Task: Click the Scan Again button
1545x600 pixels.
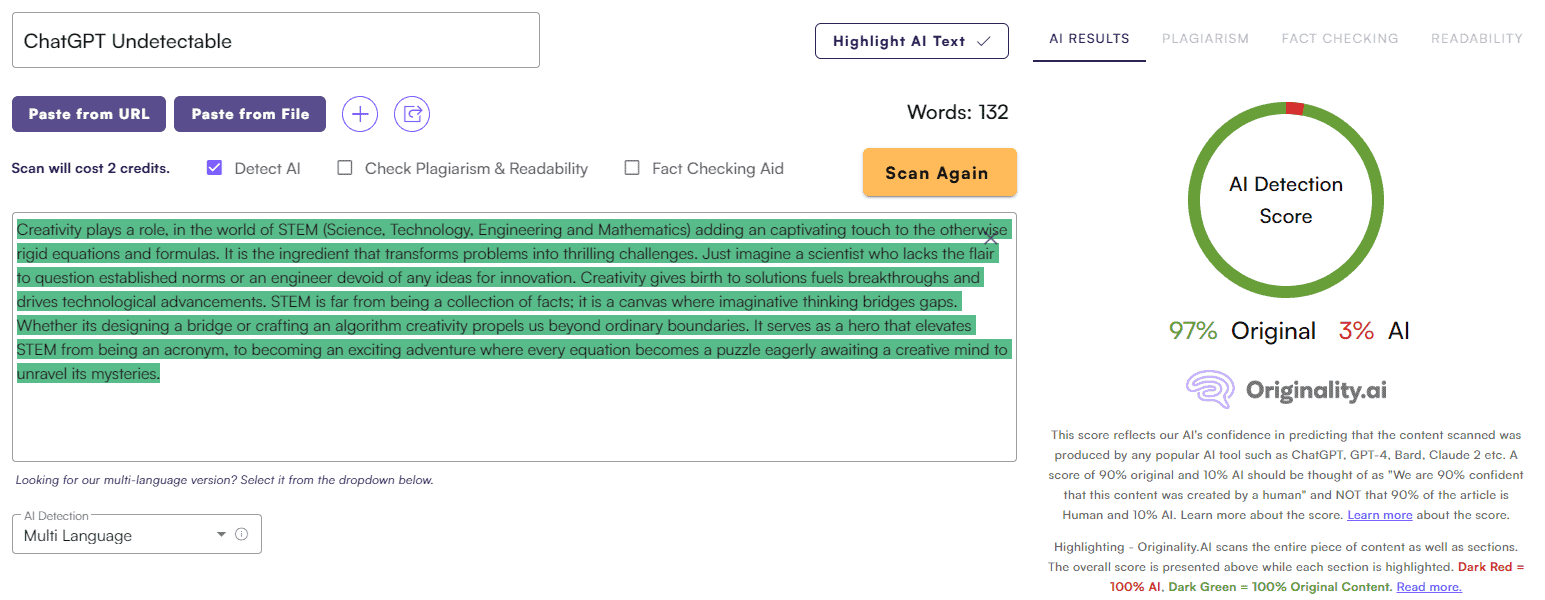Action: 940,173
